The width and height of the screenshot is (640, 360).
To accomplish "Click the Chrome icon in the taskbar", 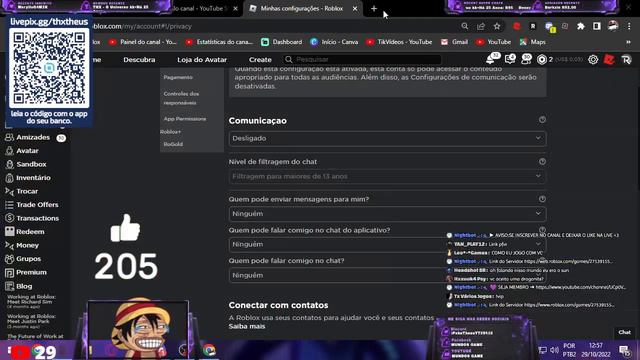I will coord(209,350).
